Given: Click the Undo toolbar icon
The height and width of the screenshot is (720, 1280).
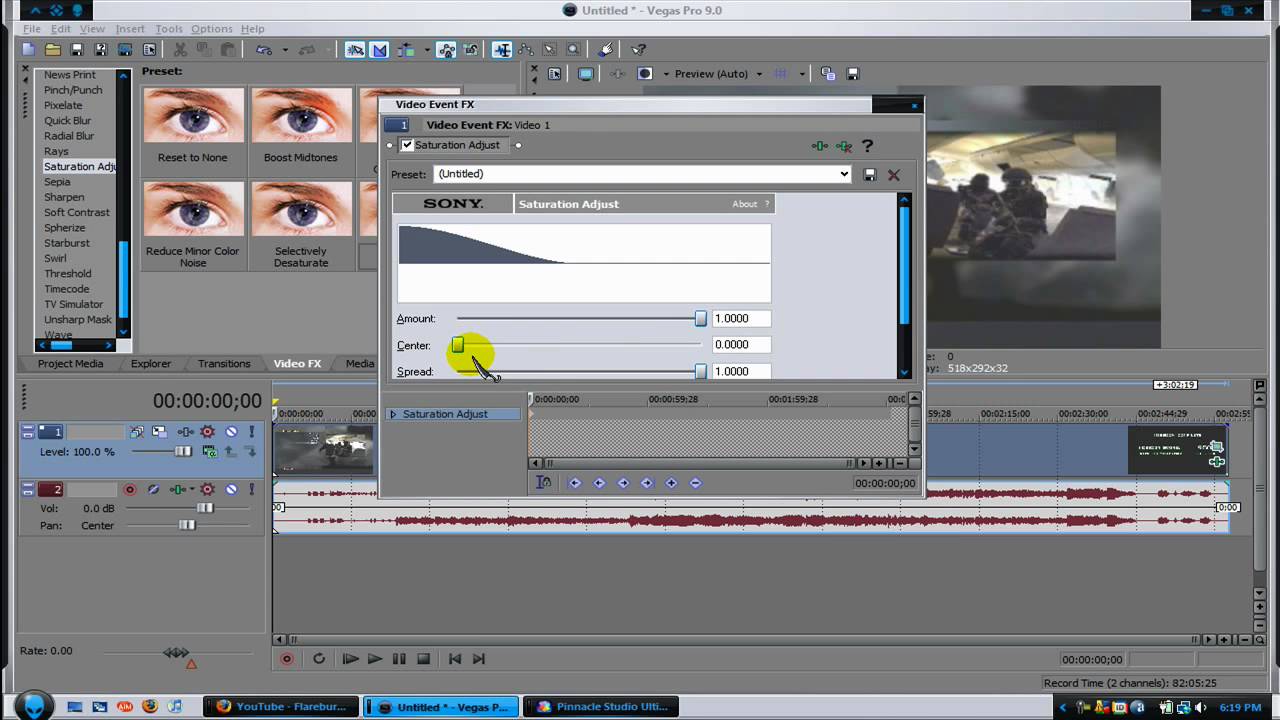Looking at the screenshot, I should tap(263, 49).
